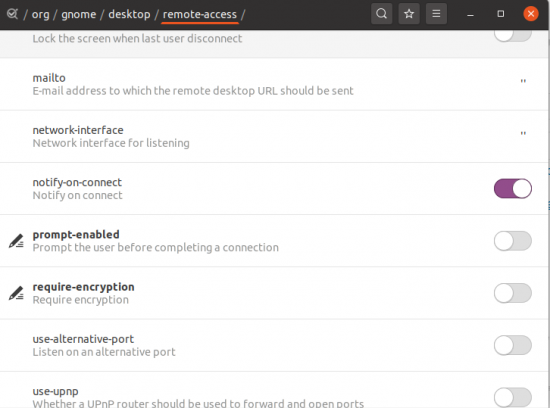Close the window with orange X

(531, 14)
